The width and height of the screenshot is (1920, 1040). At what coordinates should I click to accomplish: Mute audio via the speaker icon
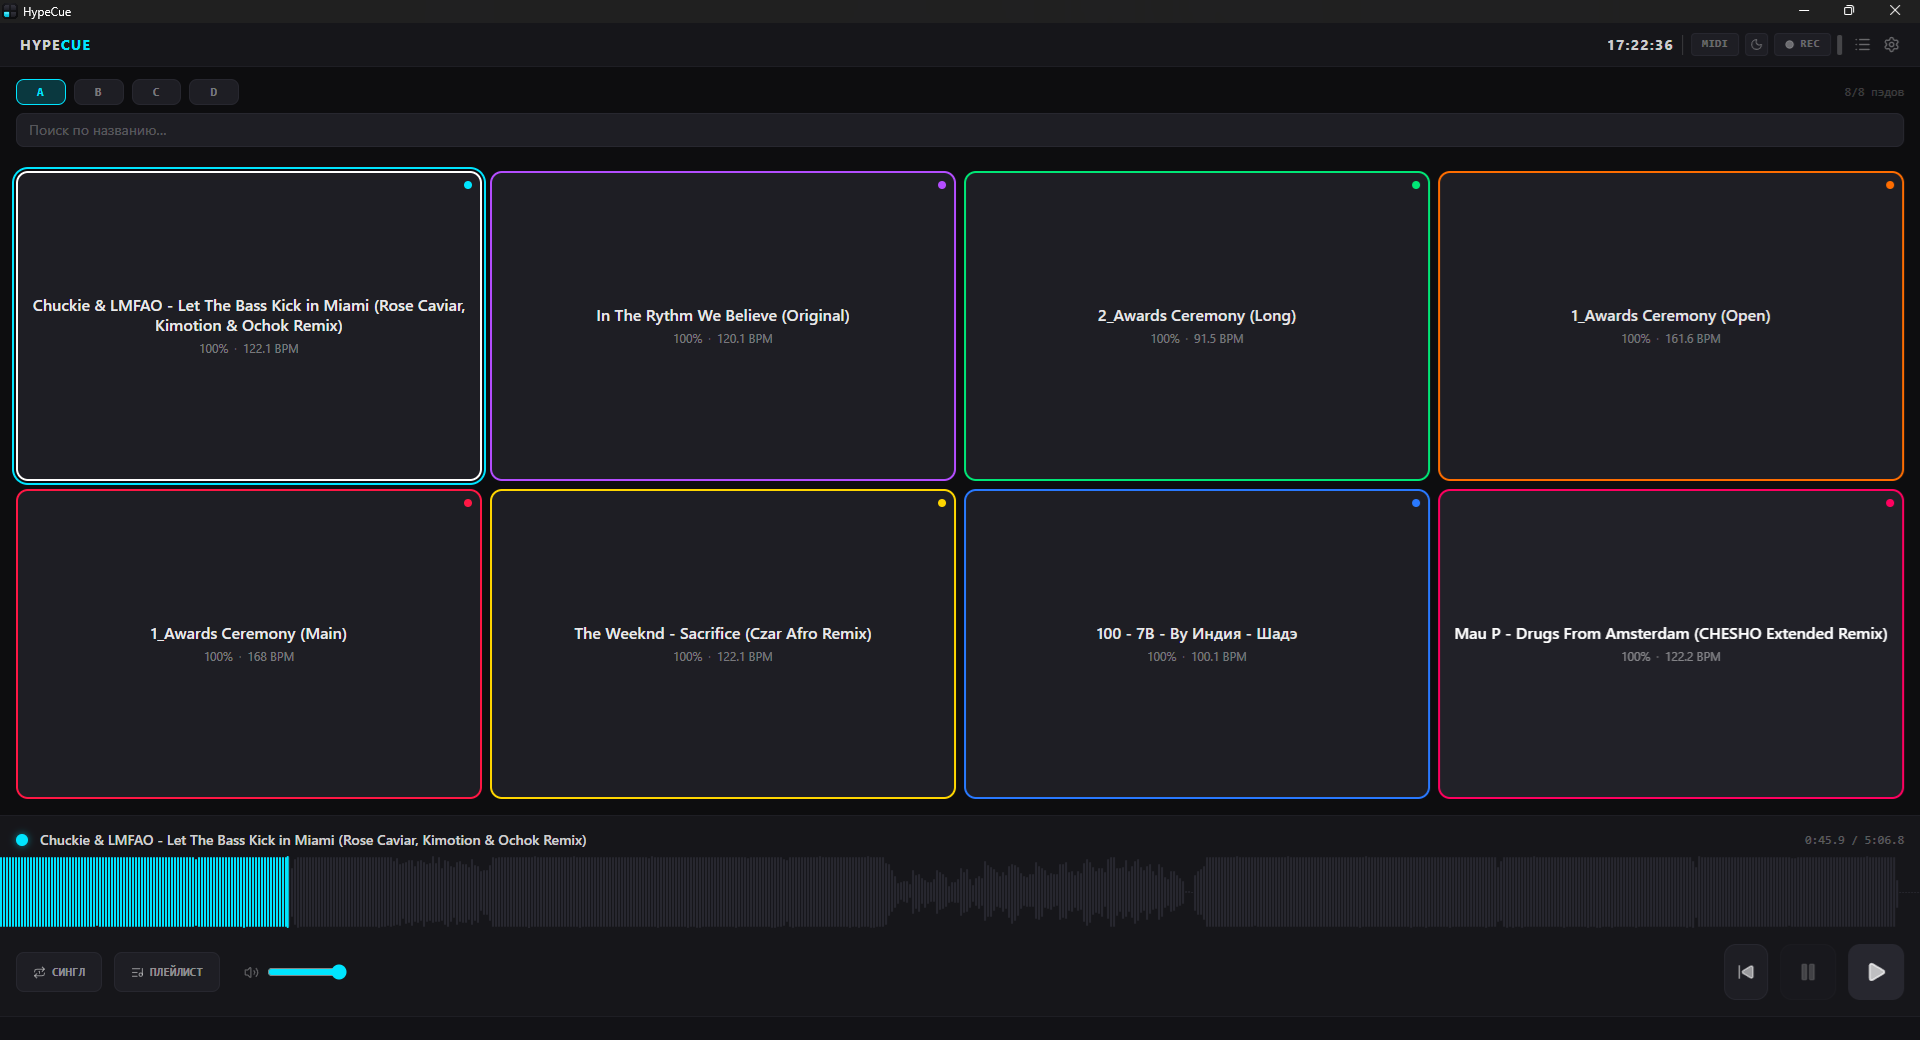[251, 972]
